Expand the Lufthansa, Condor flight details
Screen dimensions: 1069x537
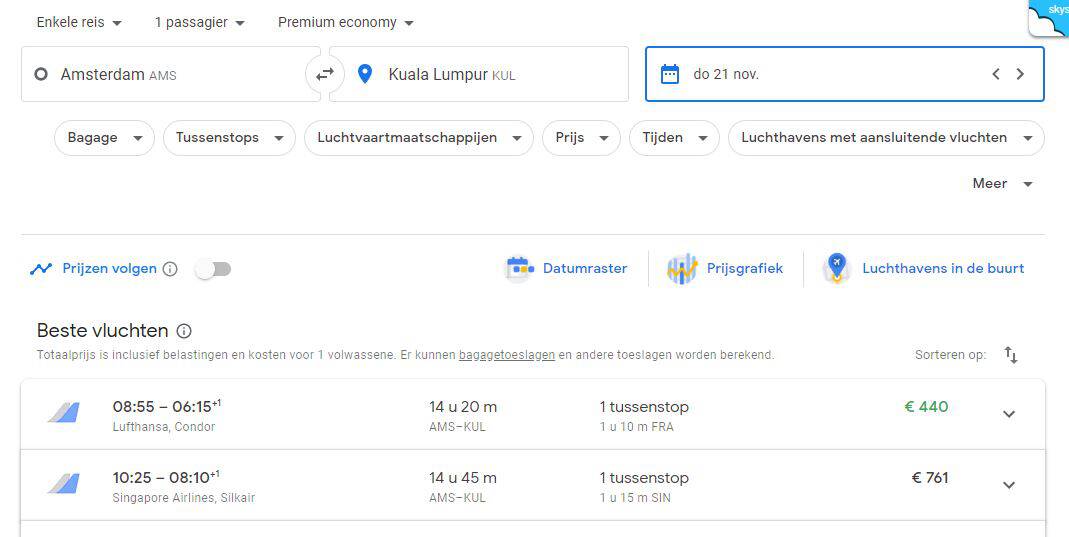click(x=1009, y=414)
